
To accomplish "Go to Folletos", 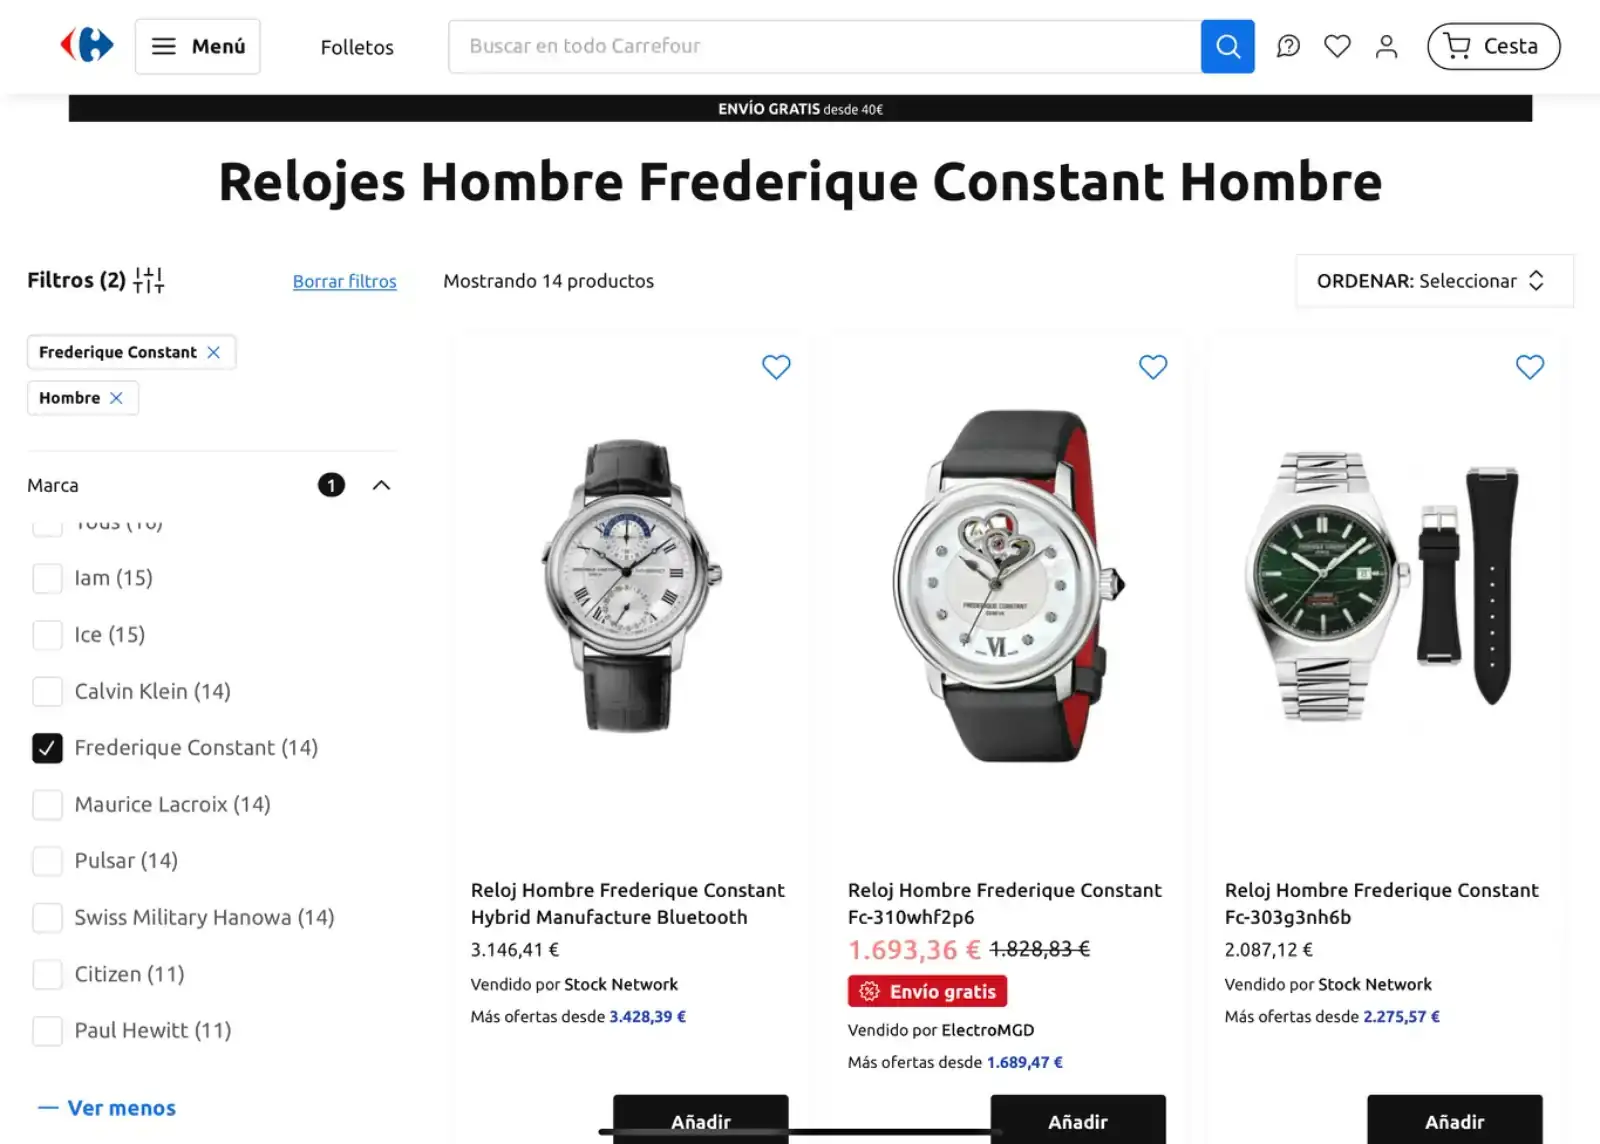I will point(357,47).
